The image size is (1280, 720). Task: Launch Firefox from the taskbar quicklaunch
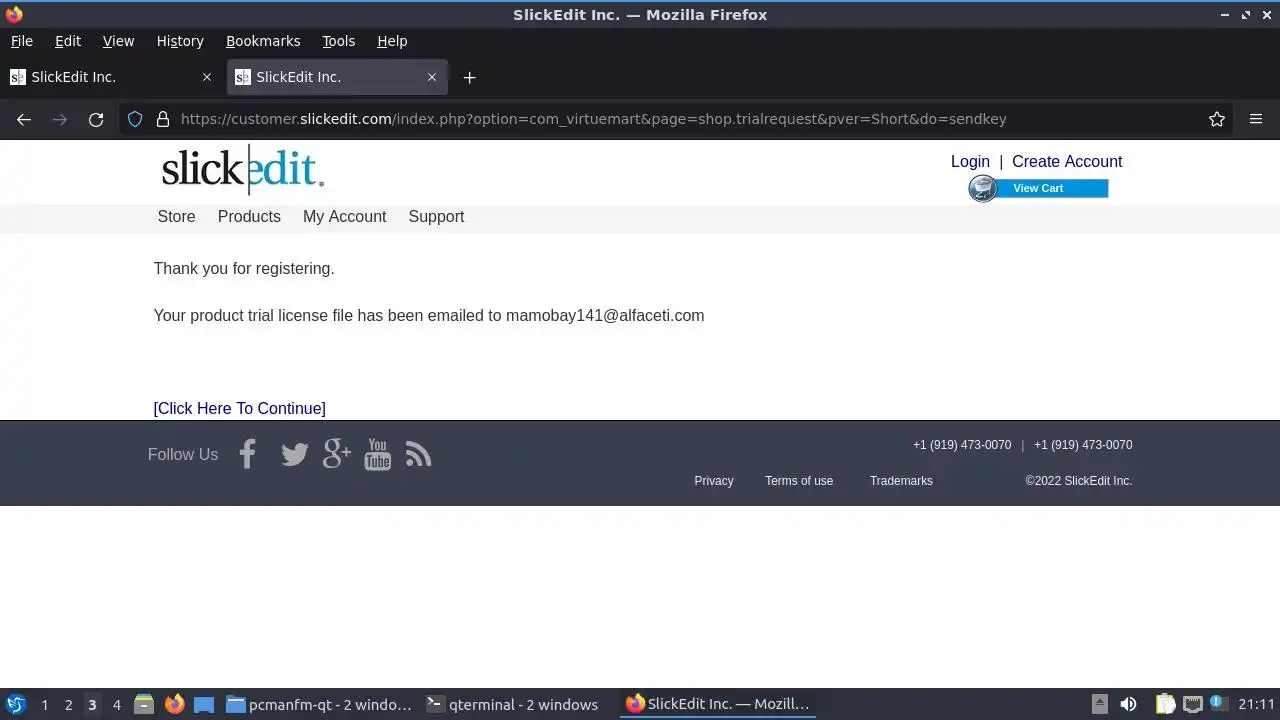[174, 704]
